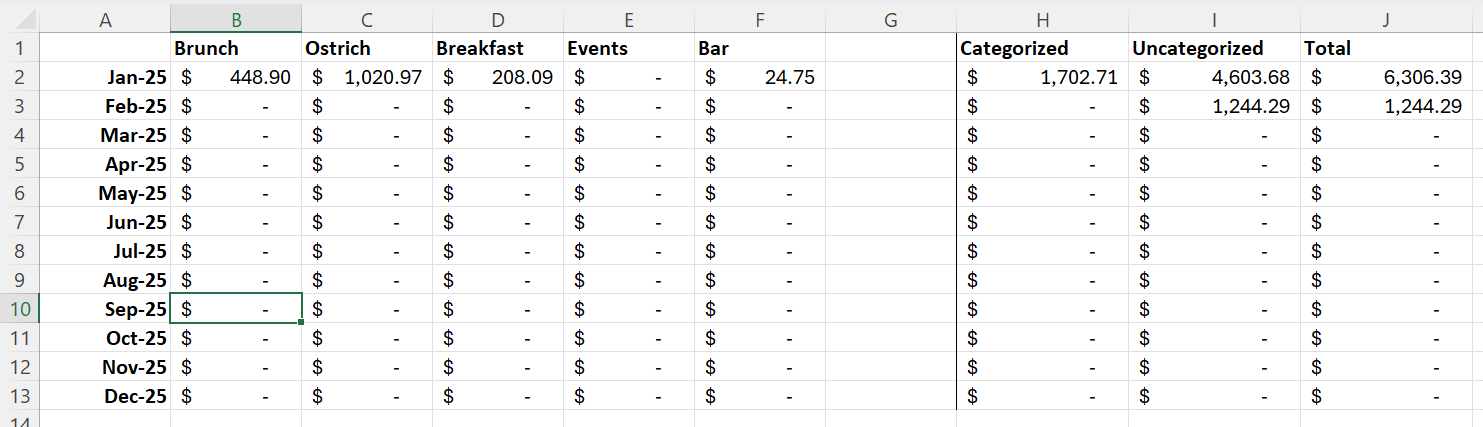This screenshot has height=427, width=1483.
Task: Click the Ostrich header cell
Action: [367, 48]
